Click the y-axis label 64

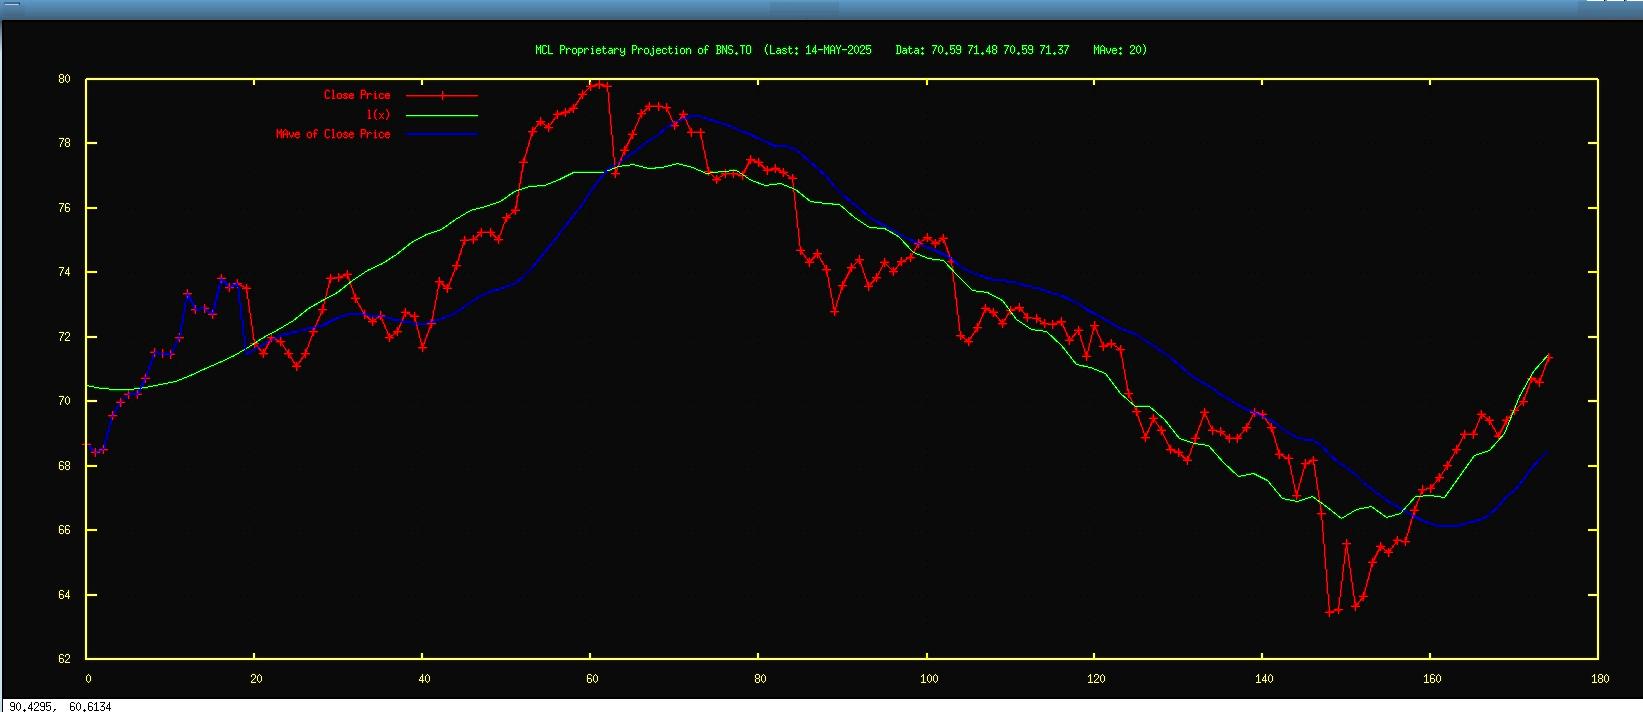(x=65, y=595)
